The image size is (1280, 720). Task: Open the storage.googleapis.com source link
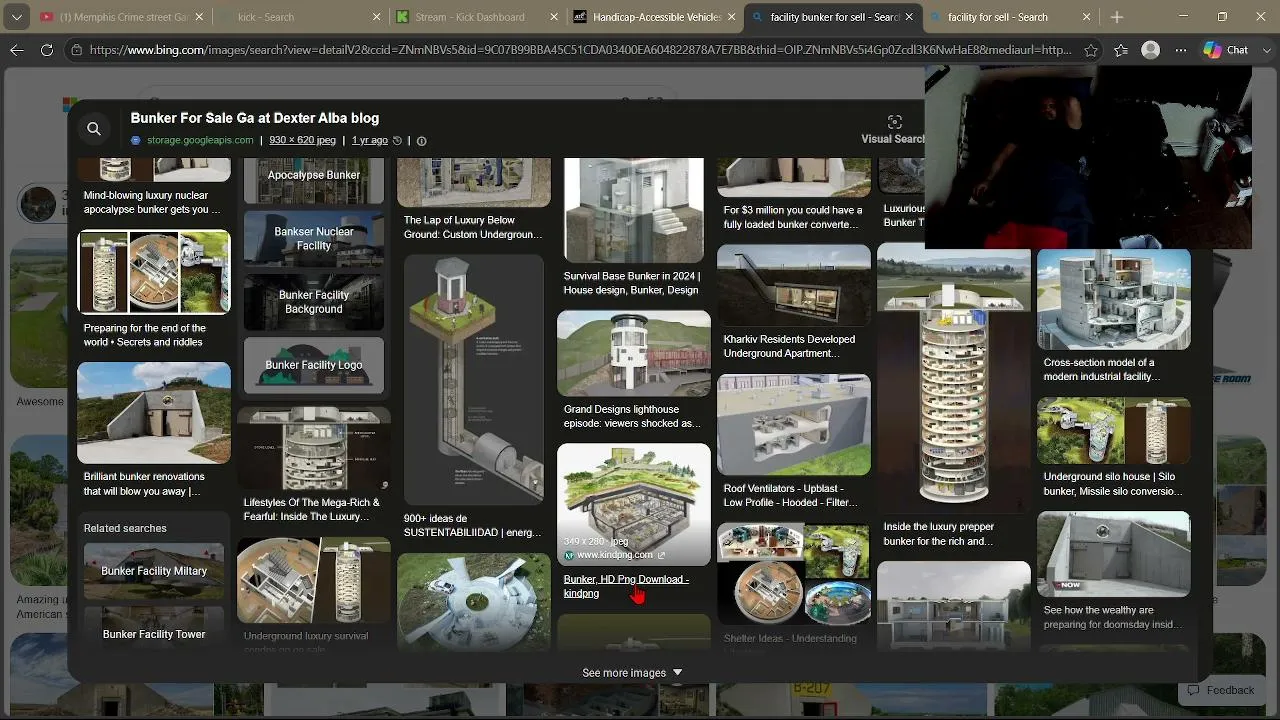[x=200, y=140]
